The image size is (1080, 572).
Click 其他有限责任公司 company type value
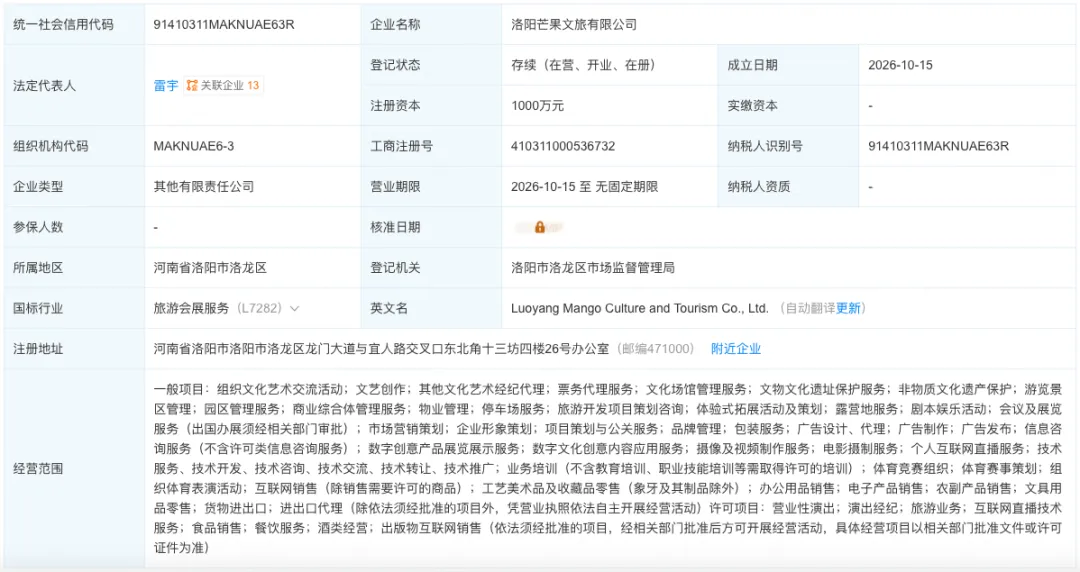(x=204, y=186)
